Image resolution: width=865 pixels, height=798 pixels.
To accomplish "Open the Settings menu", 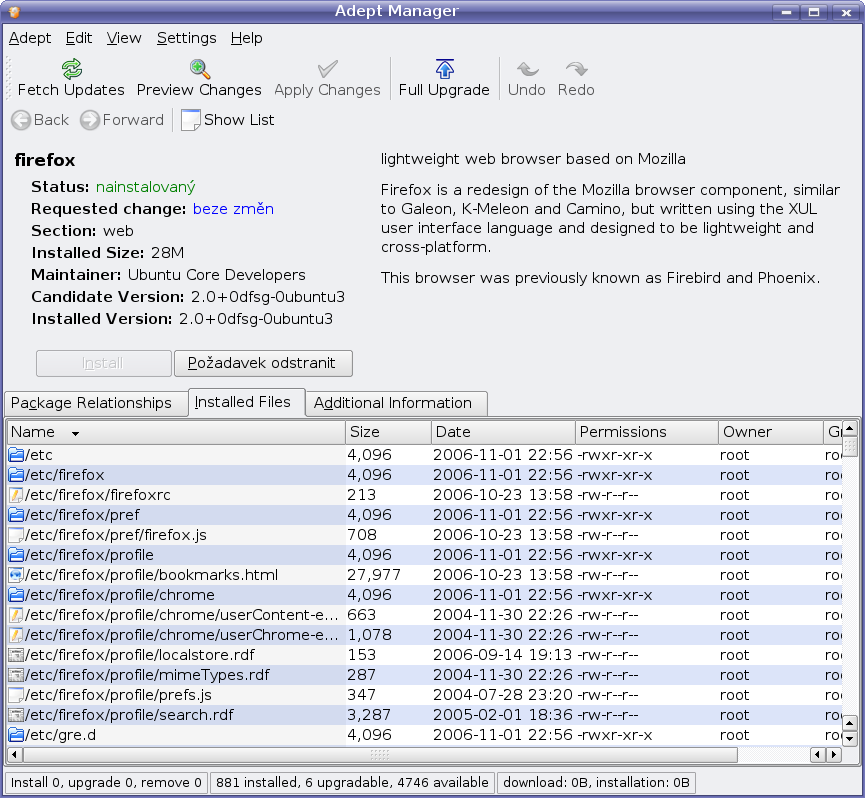I will tap(186, 38).
